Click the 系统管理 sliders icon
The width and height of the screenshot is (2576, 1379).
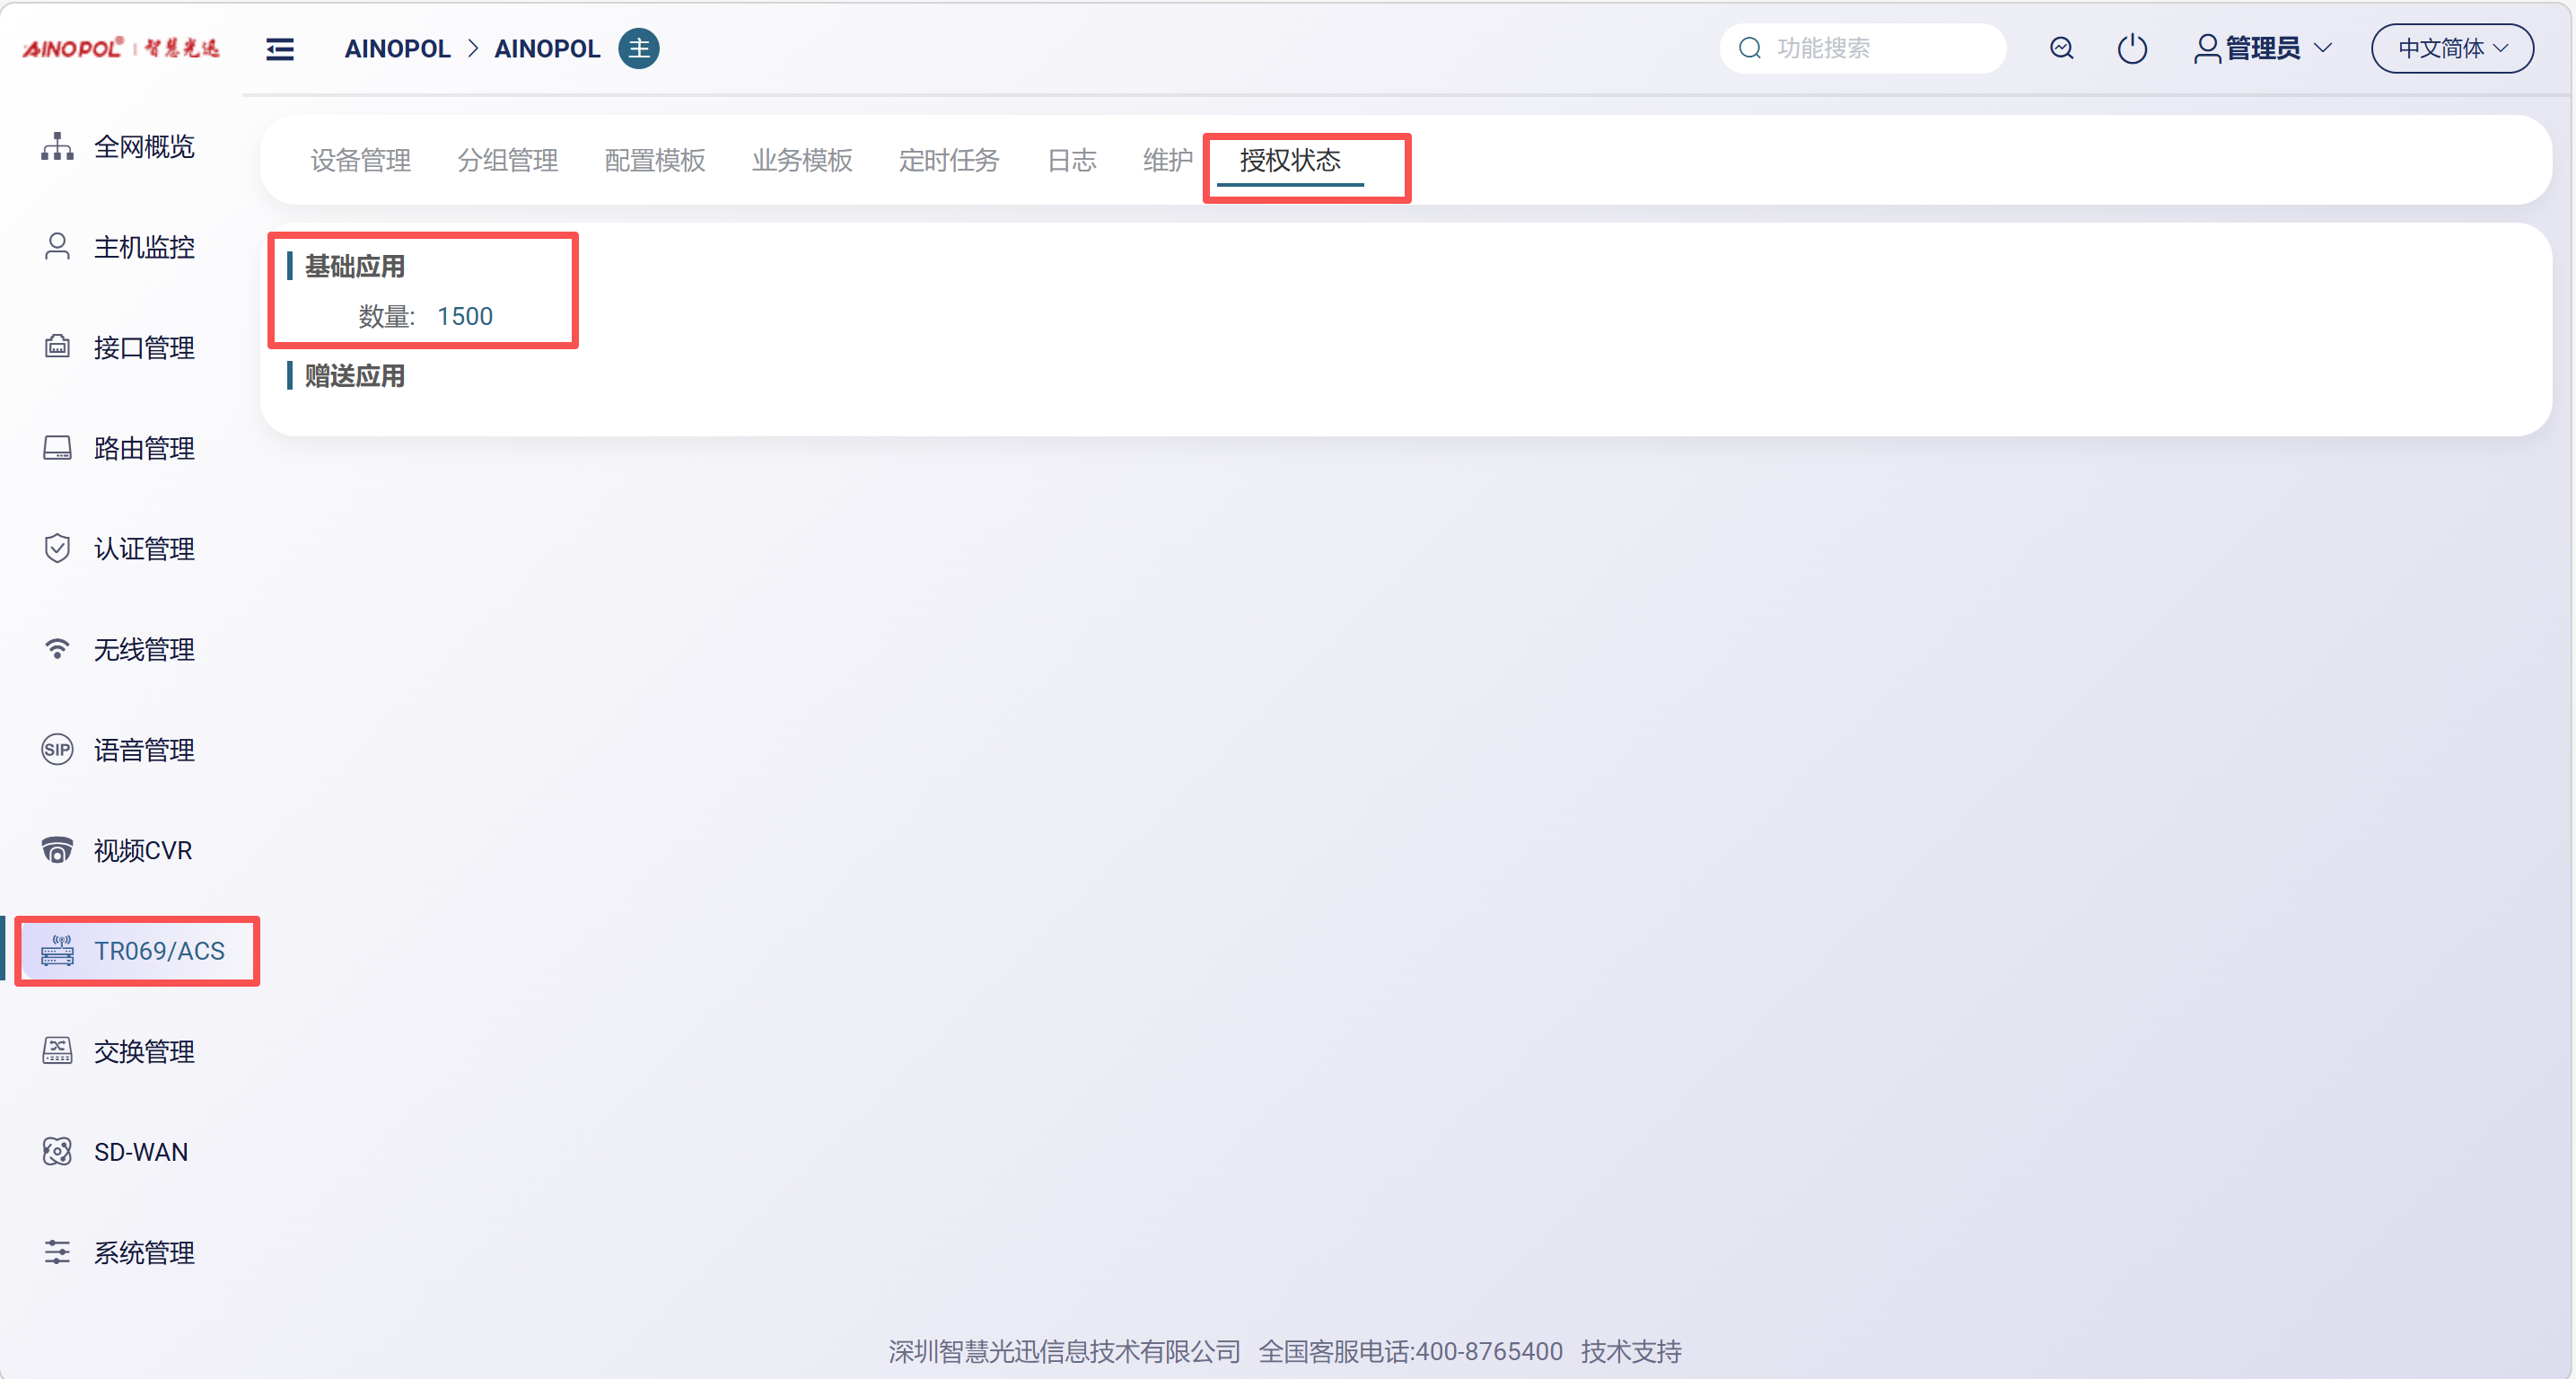57,1253
